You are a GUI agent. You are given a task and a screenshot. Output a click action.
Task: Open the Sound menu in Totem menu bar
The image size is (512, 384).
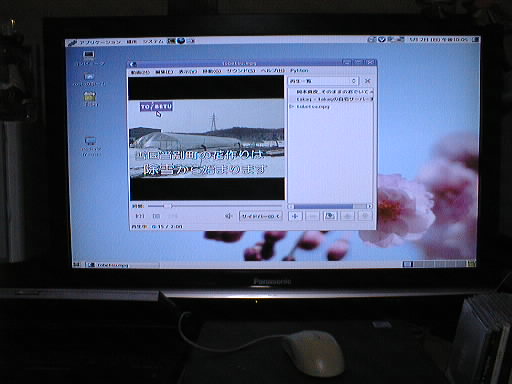241,71
